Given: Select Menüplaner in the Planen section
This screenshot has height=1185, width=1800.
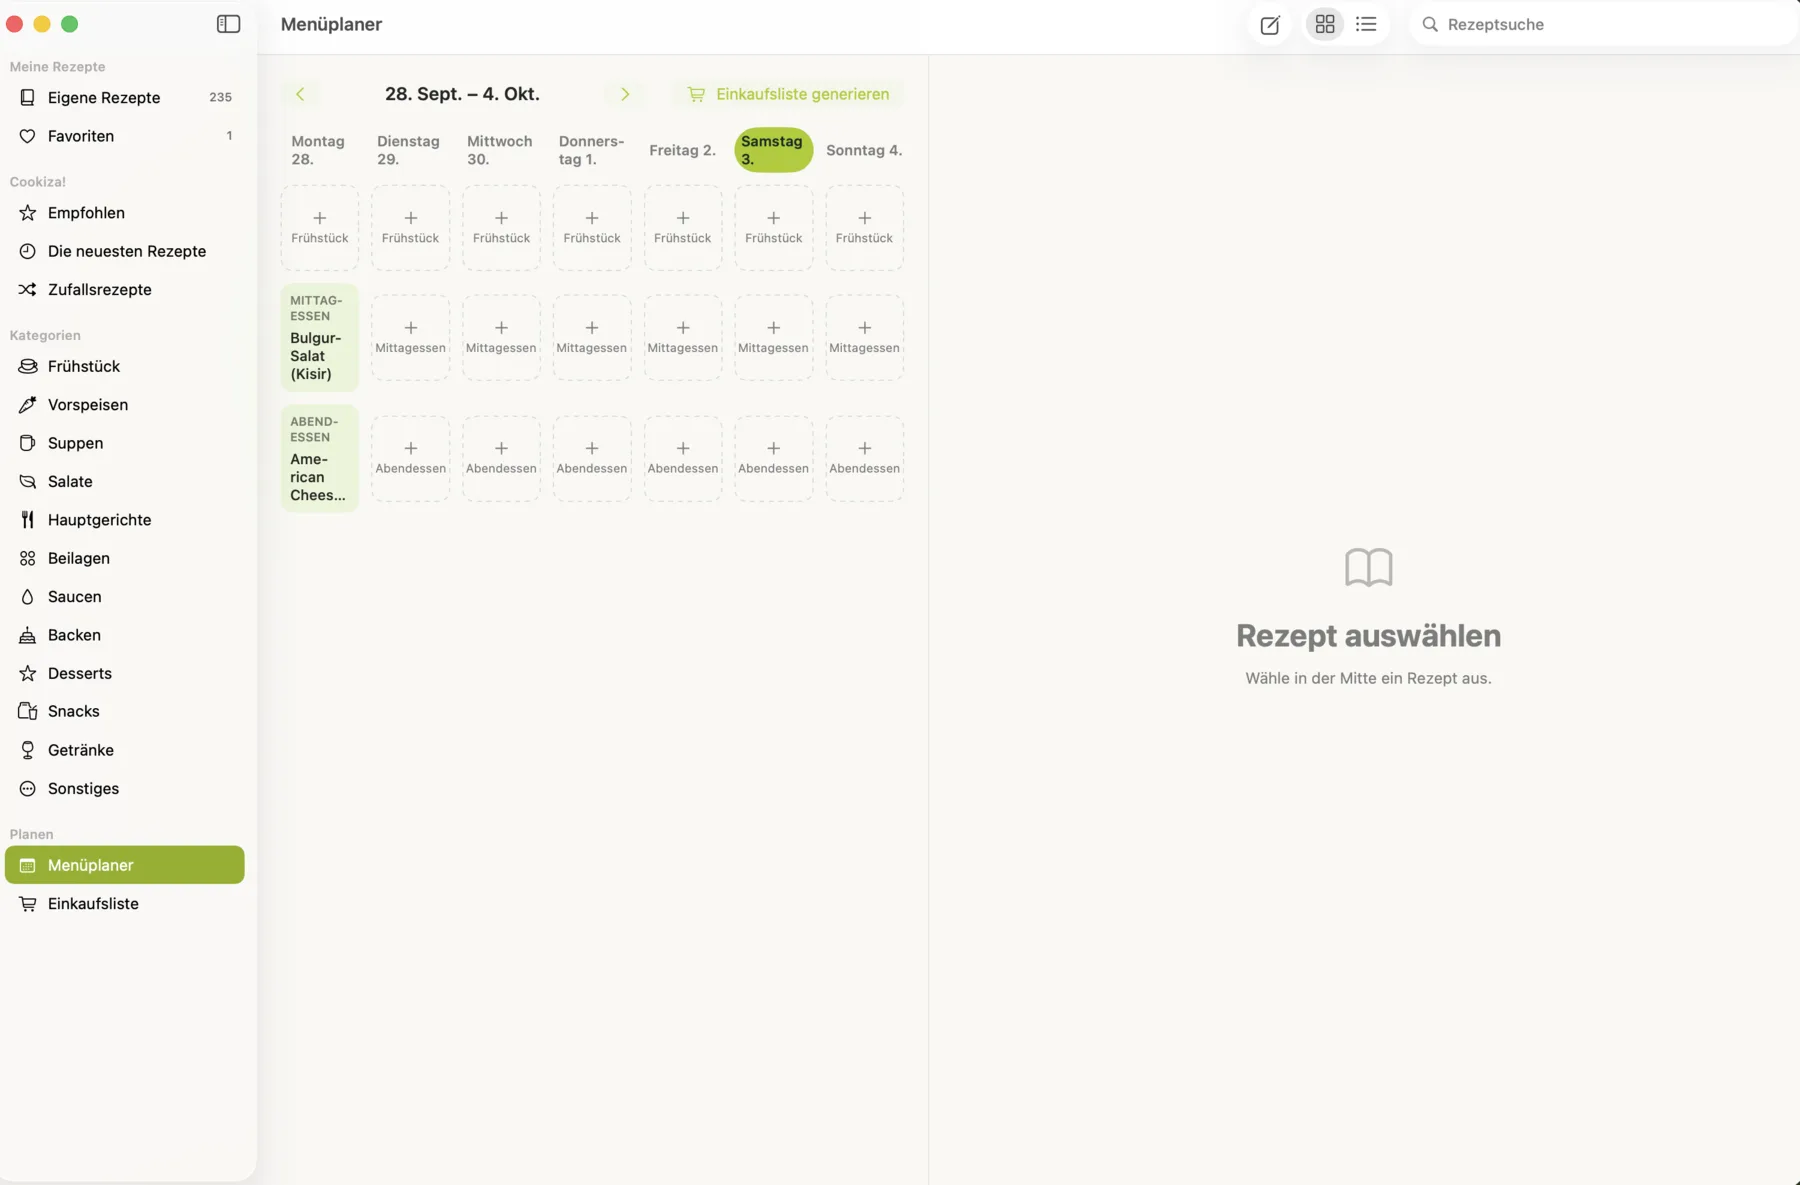Looking at the screenshot, I should pos(125,865).
